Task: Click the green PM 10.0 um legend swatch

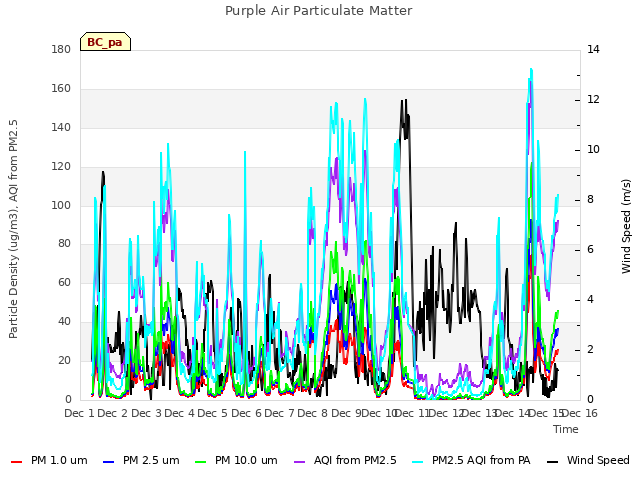Action: pyautogui.click(x=201, y=462)
